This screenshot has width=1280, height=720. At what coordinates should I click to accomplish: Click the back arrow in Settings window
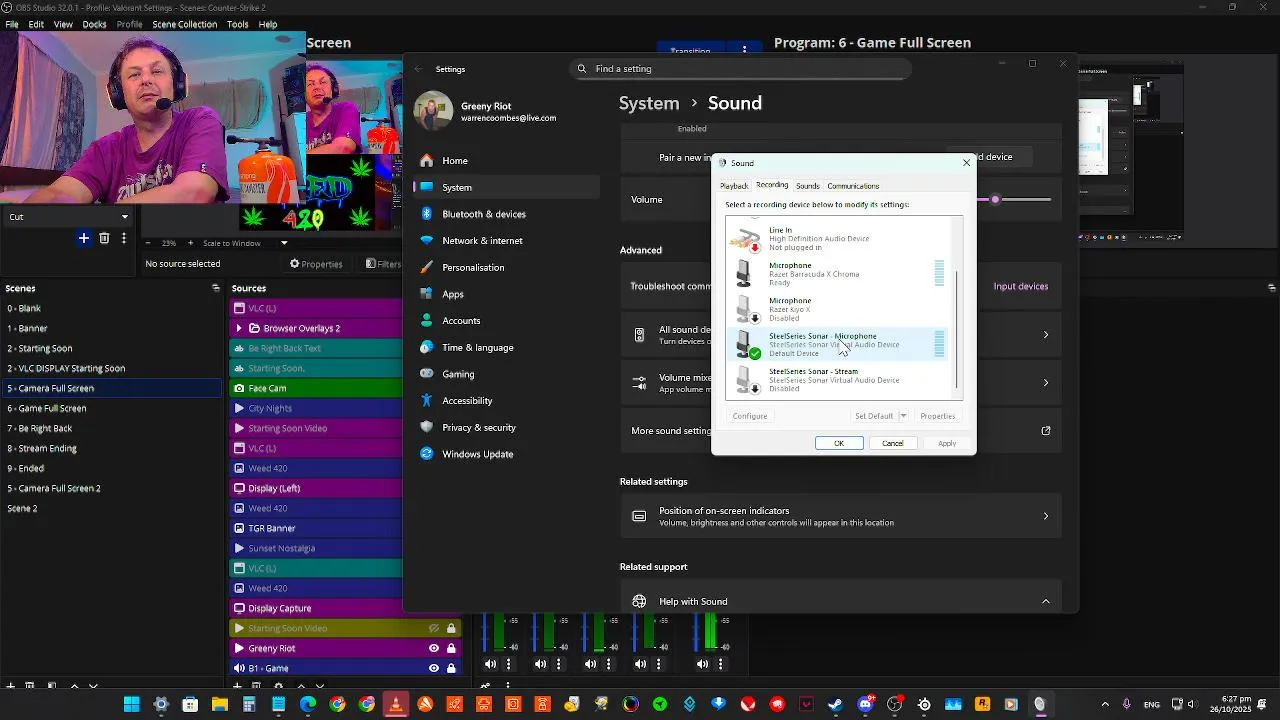point(419,69)
